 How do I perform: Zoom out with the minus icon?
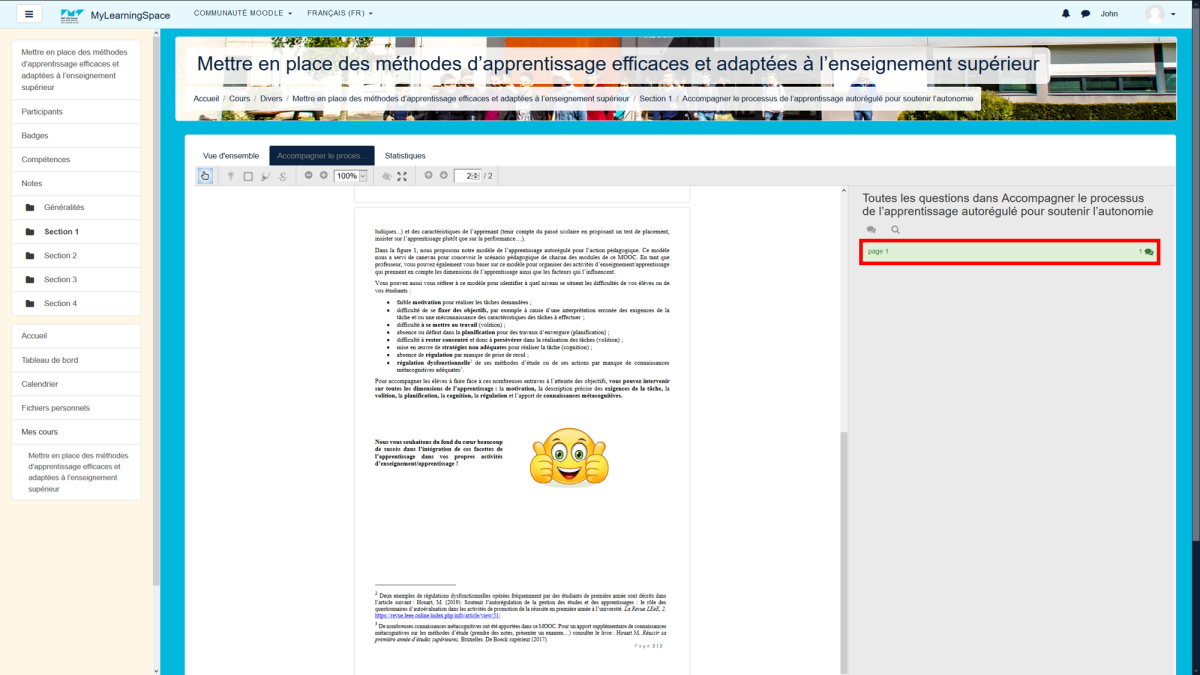click(x=309, y=175)
